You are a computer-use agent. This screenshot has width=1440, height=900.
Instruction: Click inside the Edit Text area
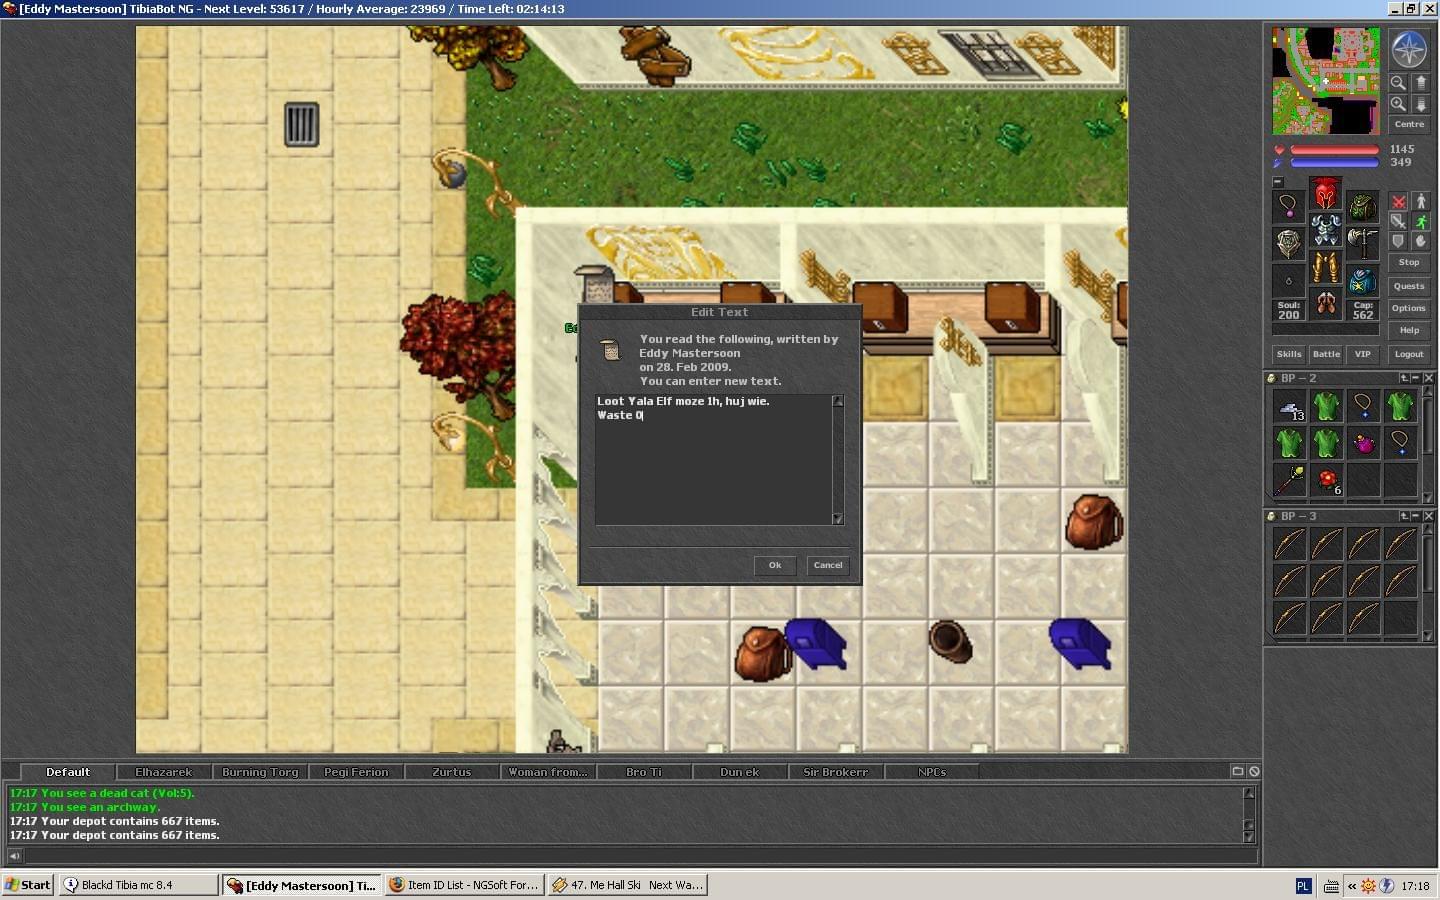[713, 459]
